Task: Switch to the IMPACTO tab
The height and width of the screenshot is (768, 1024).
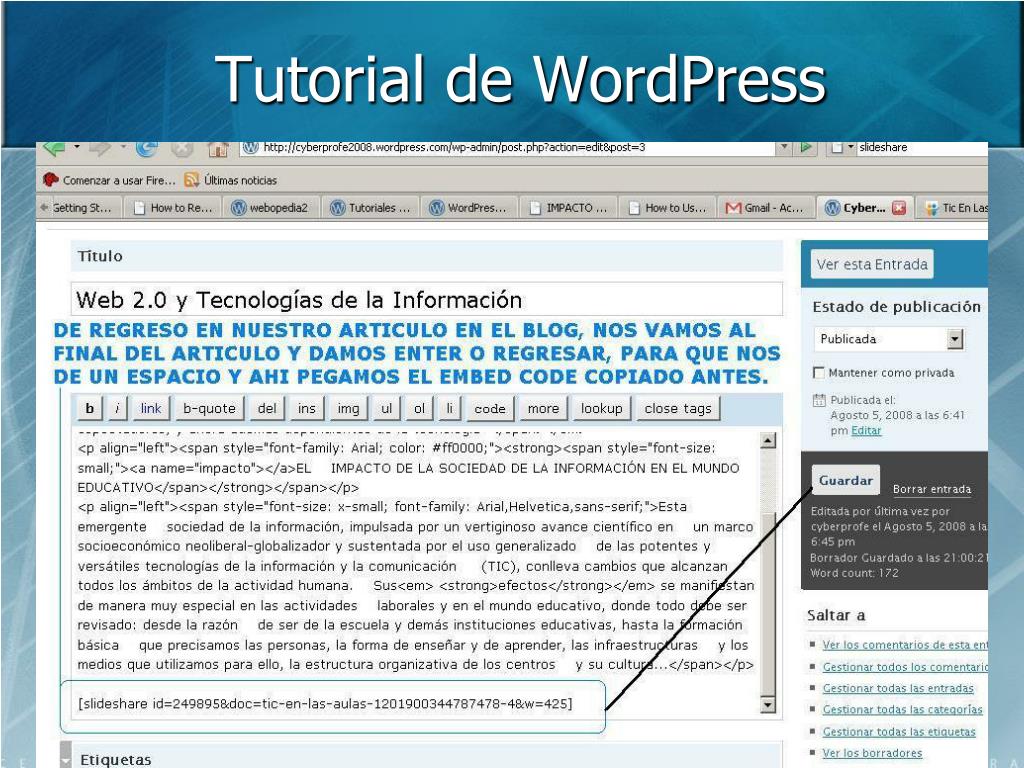Action: pyautogui.click(x=569, y=208)
